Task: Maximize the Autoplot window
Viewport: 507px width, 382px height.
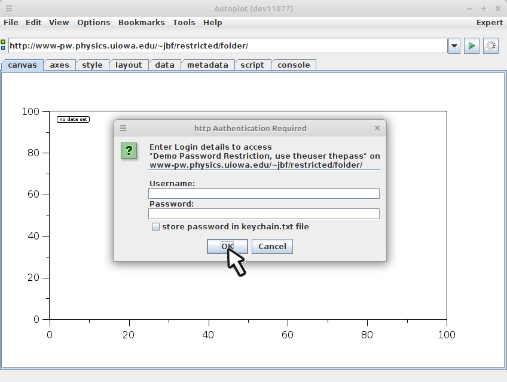Action: (x=483, y=9)
